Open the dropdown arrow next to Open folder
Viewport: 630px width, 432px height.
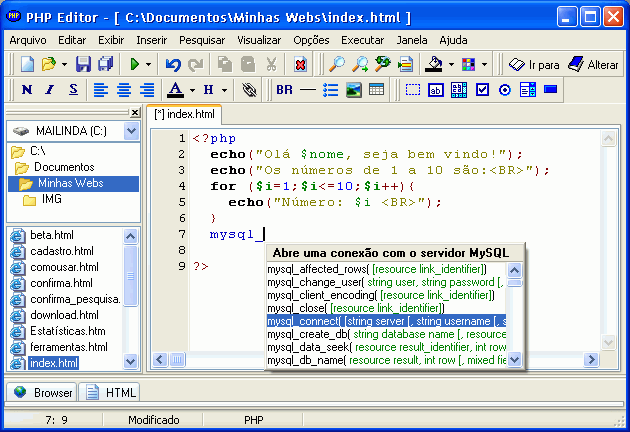click(x=64, y=64)
